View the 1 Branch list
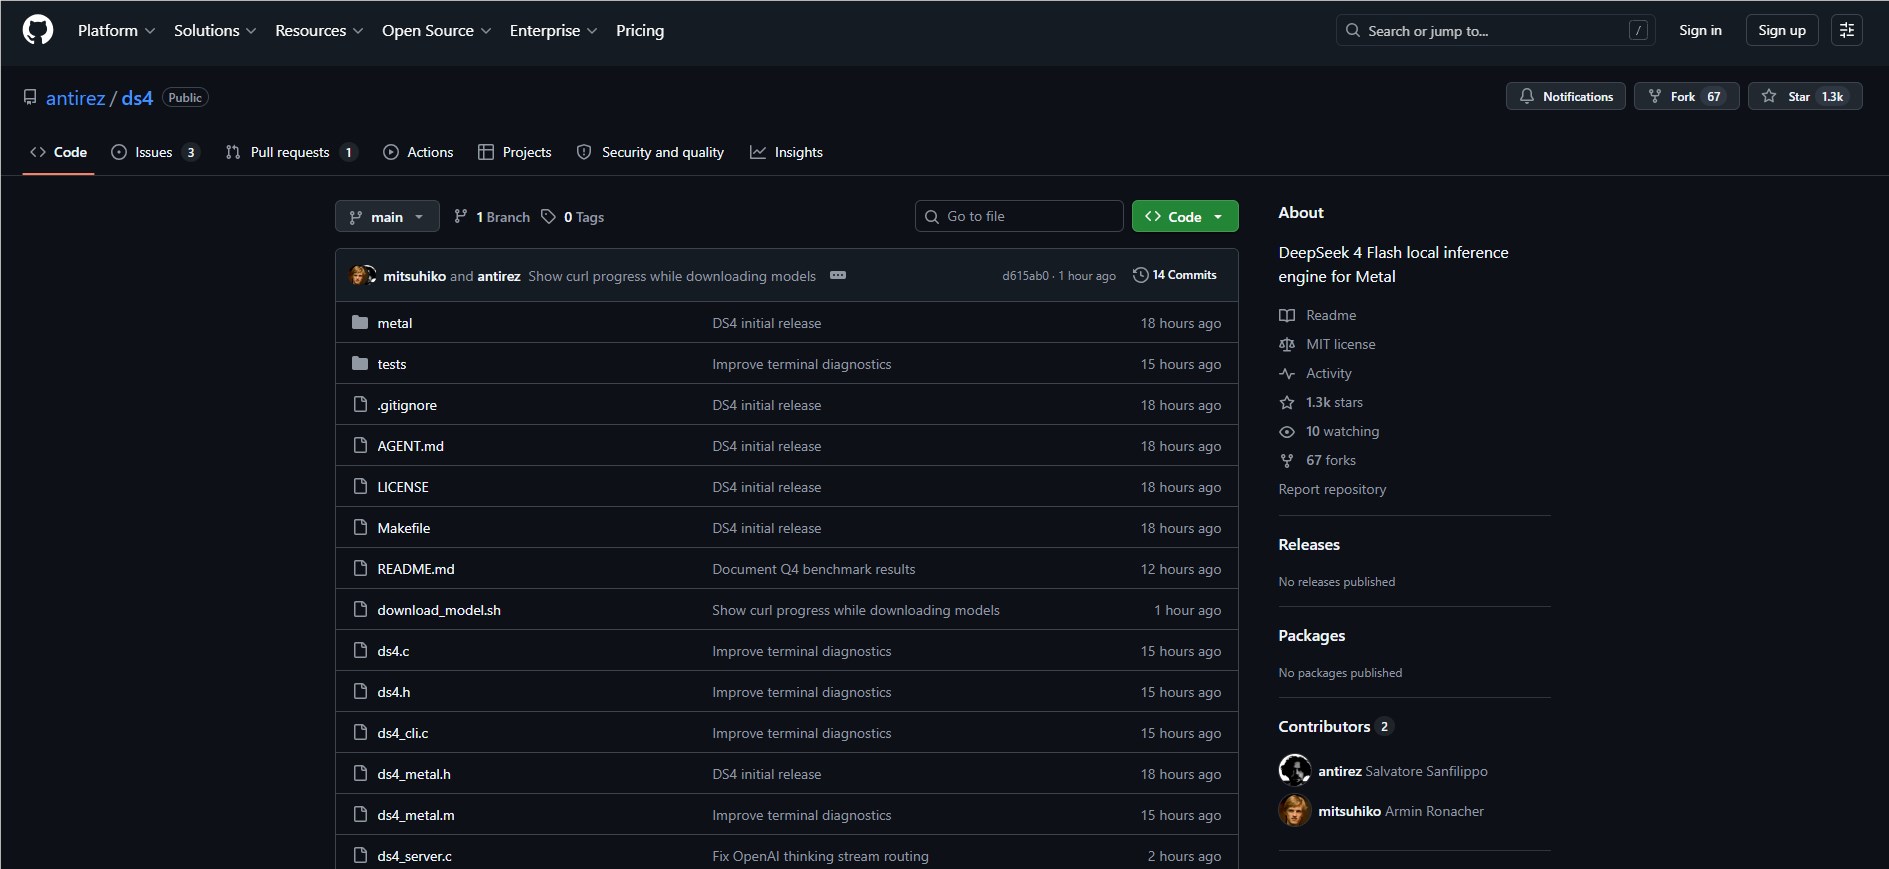The image size is (1889, 869). pos(492,217)
